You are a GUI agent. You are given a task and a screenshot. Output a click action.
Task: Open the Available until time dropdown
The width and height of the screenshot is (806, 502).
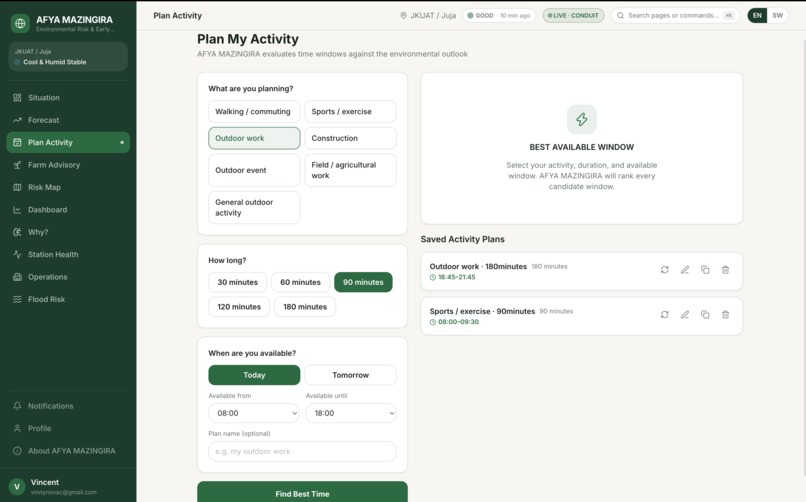[351, 413]
